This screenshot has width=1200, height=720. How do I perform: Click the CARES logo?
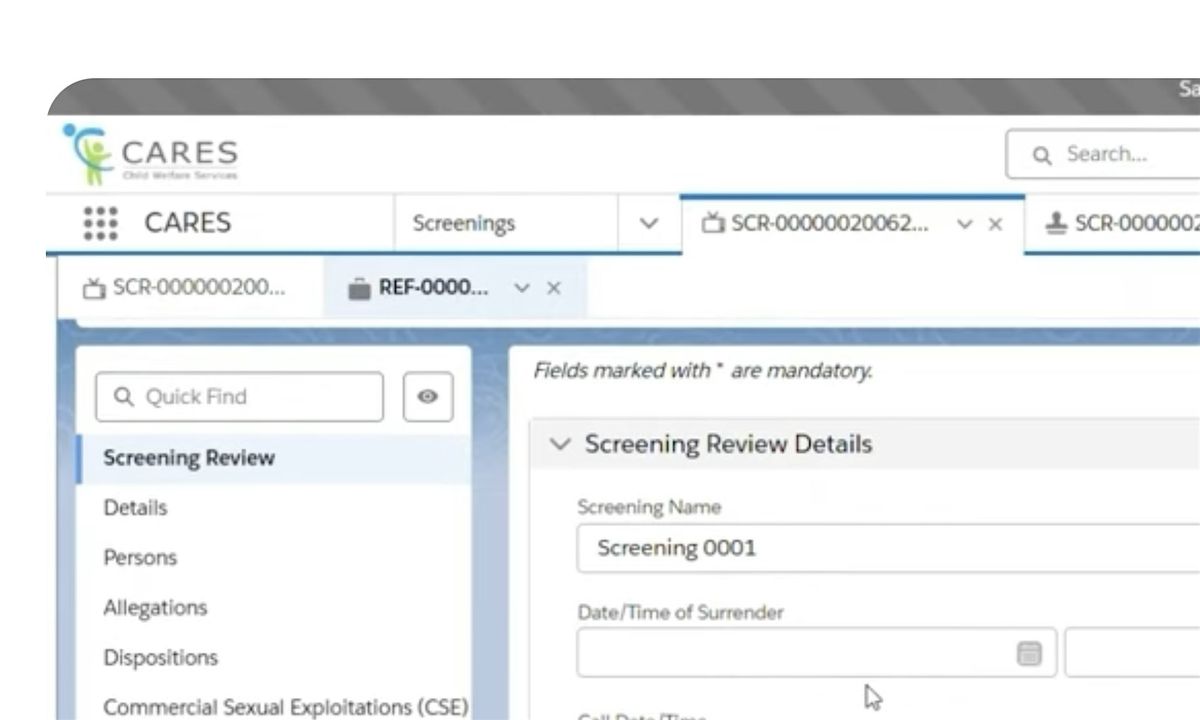point(151,155)
